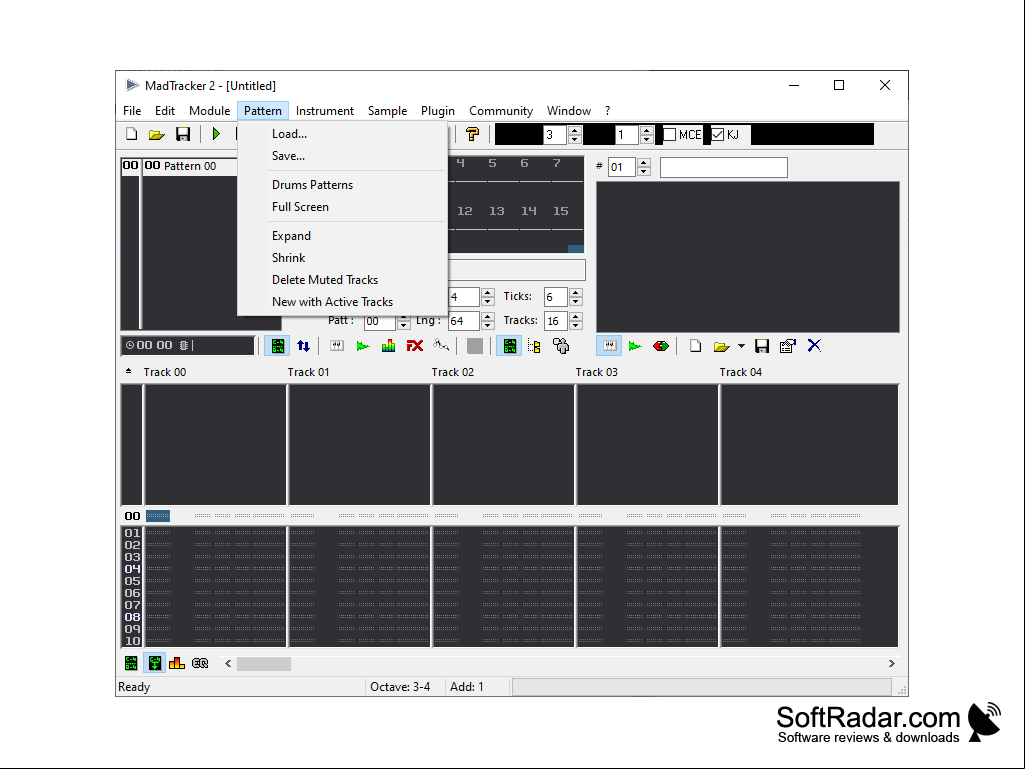Create a new instrument with the blank page icon
The height and width of the screenshot is (769, 1025).
696,346
